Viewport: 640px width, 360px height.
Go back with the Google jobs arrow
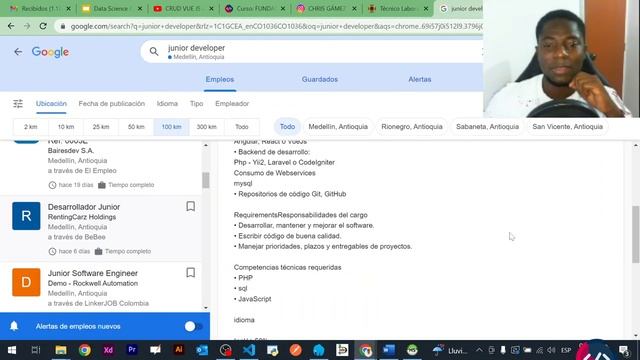18,52
